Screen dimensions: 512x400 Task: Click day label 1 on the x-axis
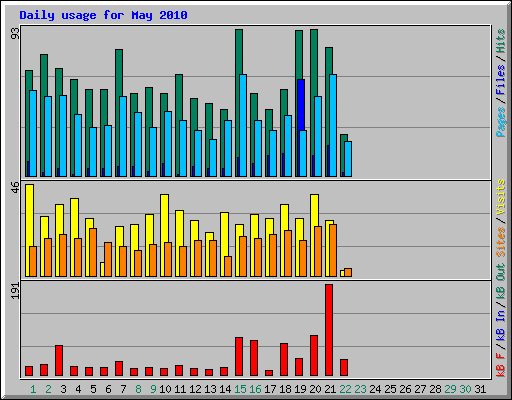point(33,389)
